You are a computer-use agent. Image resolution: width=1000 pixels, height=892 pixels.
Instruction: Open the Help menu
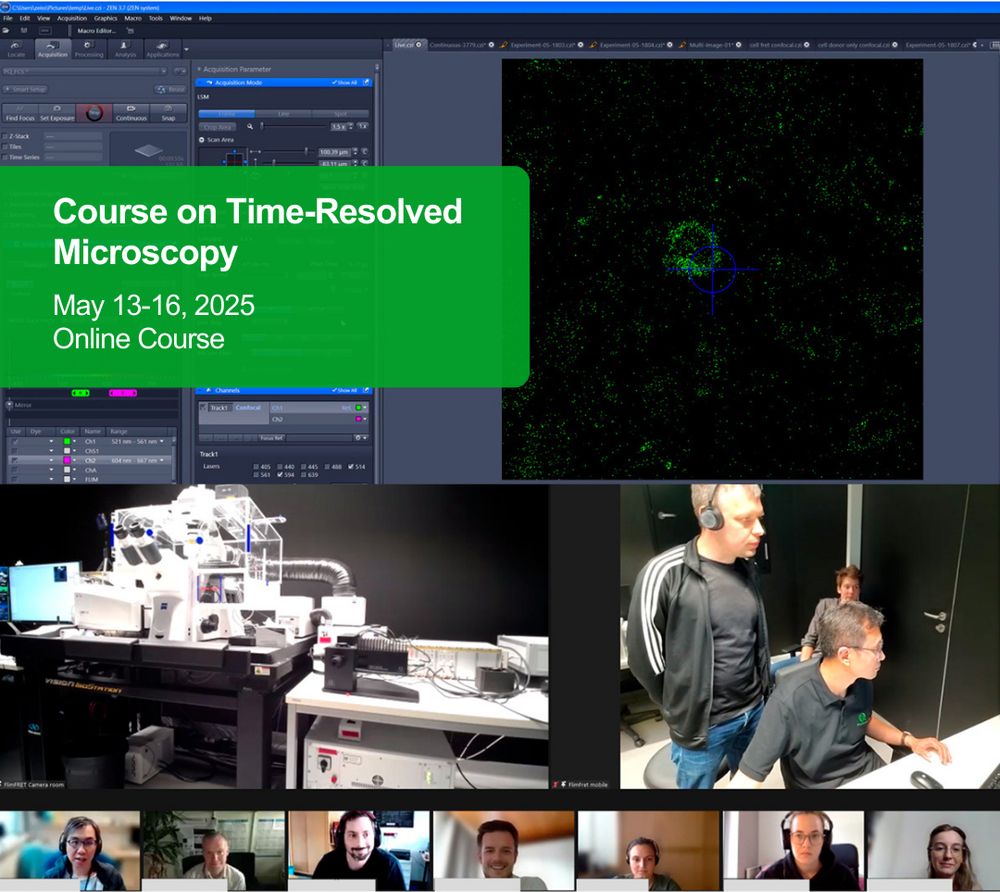[205, 18]
